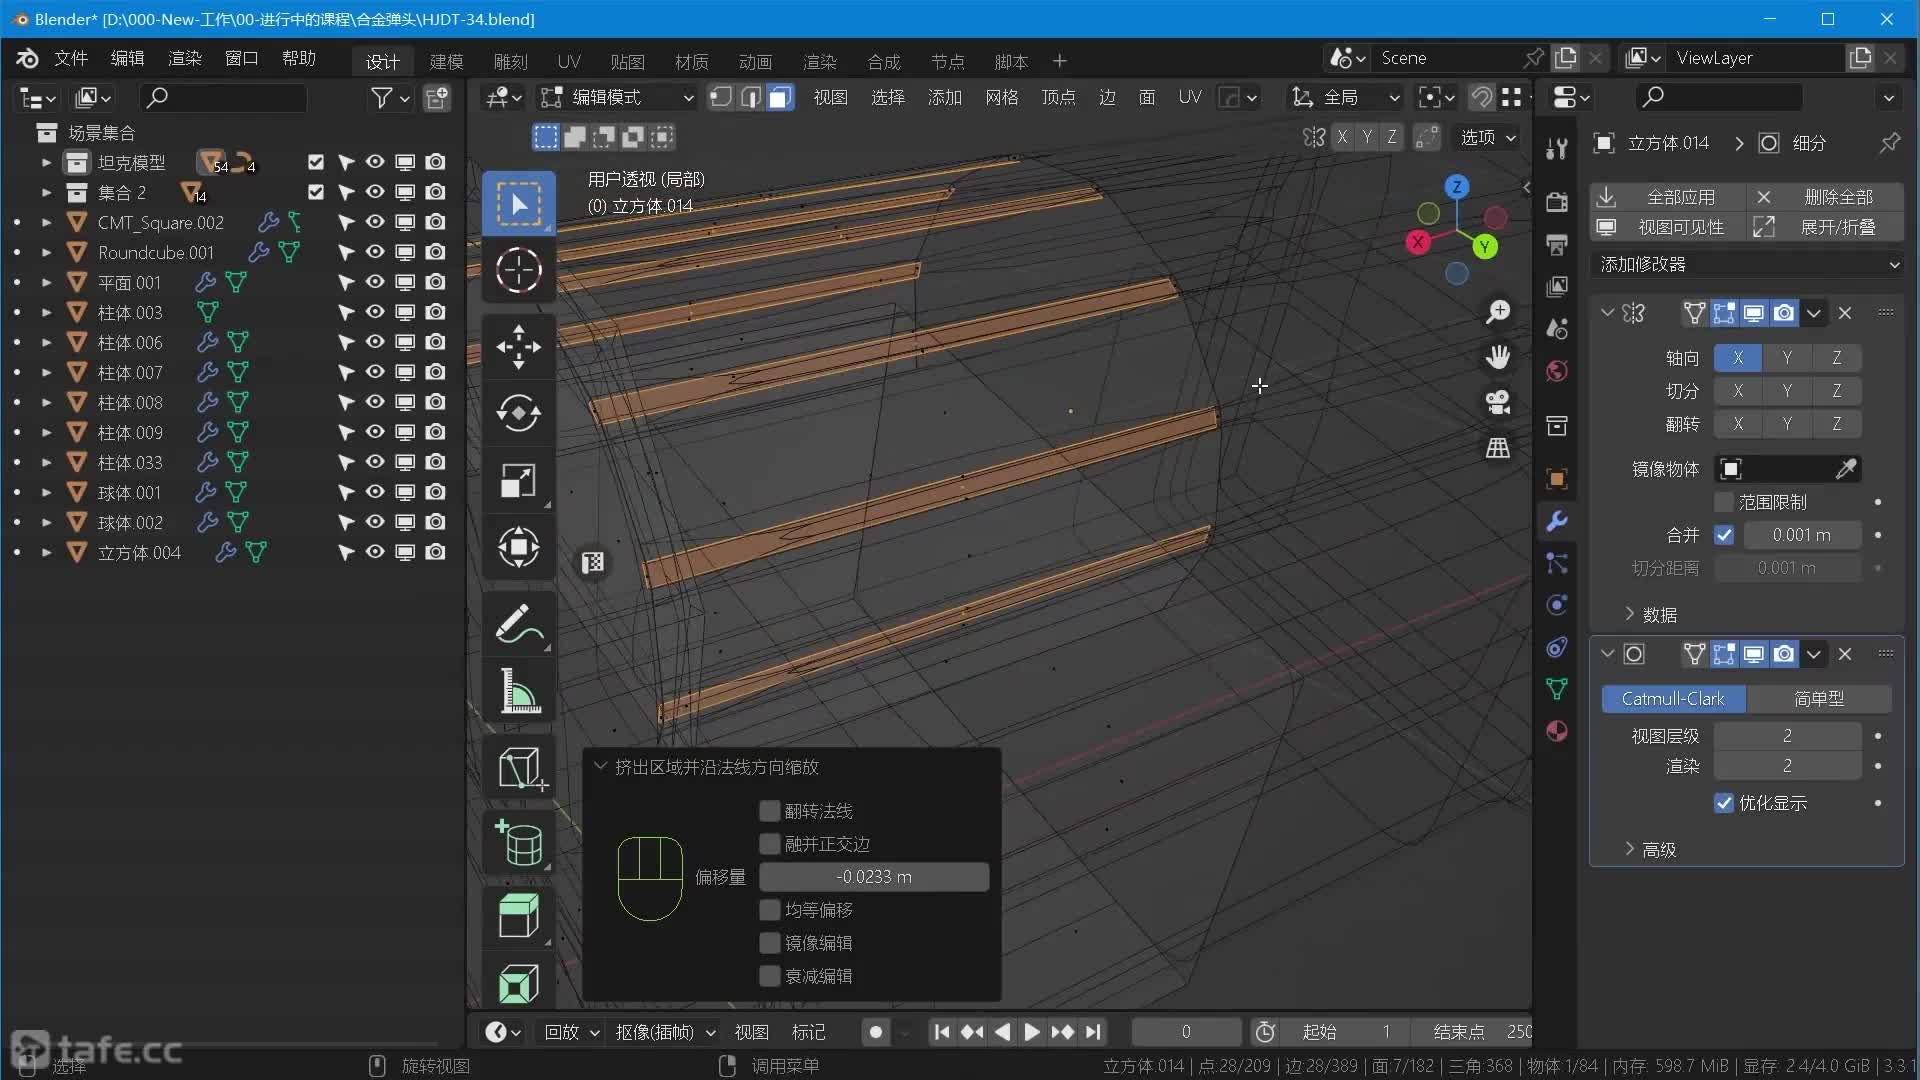Image resolution: width=1920 pixels, height=1080 pixels.
Task: Hide 柱体.006 in viewport via eye icon
Action: pos(375,342)
